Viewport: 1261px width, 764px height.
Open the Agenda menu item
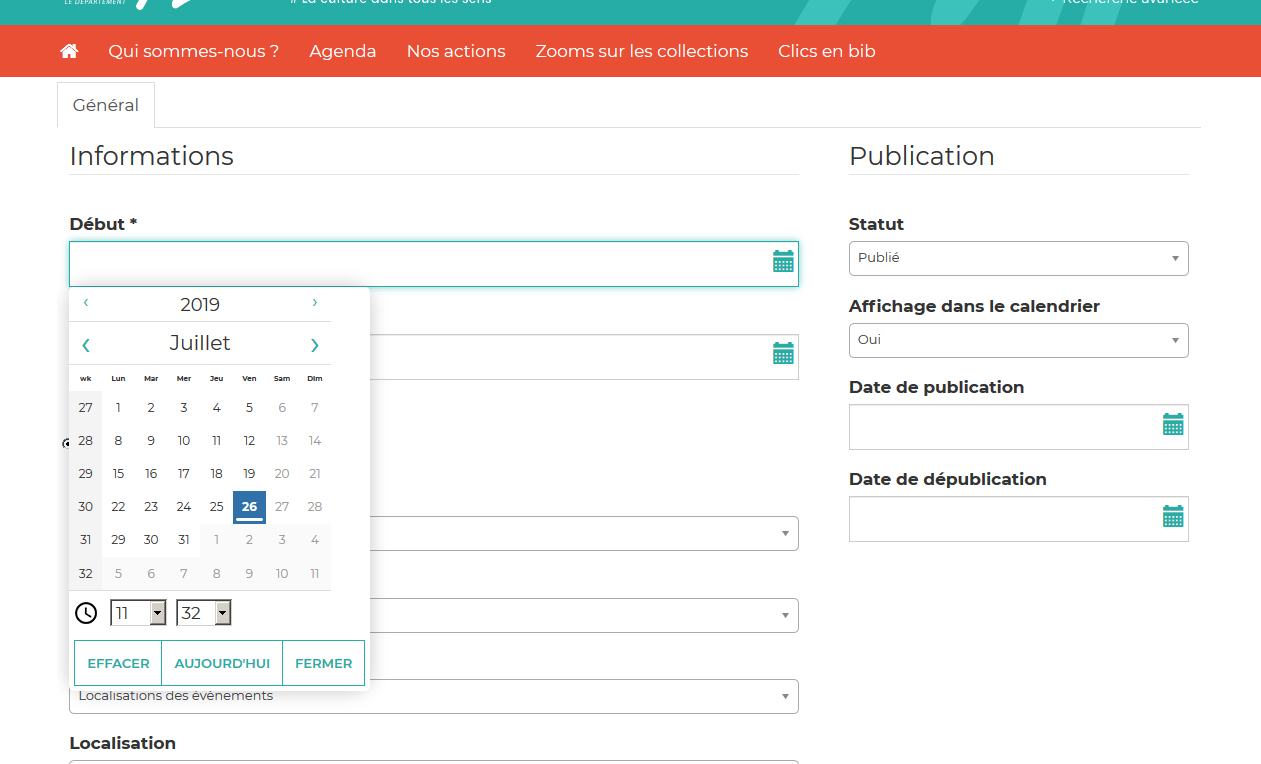[343, 51]
